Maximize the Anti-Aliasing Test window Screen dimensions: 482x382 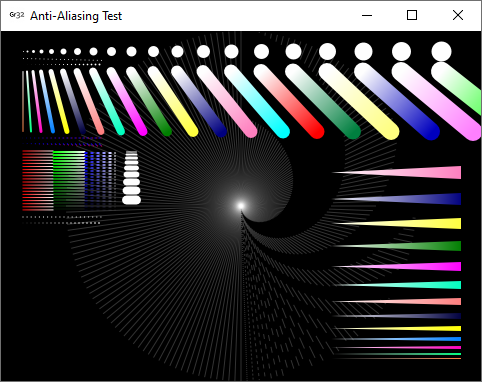click(x=412, y=15)
